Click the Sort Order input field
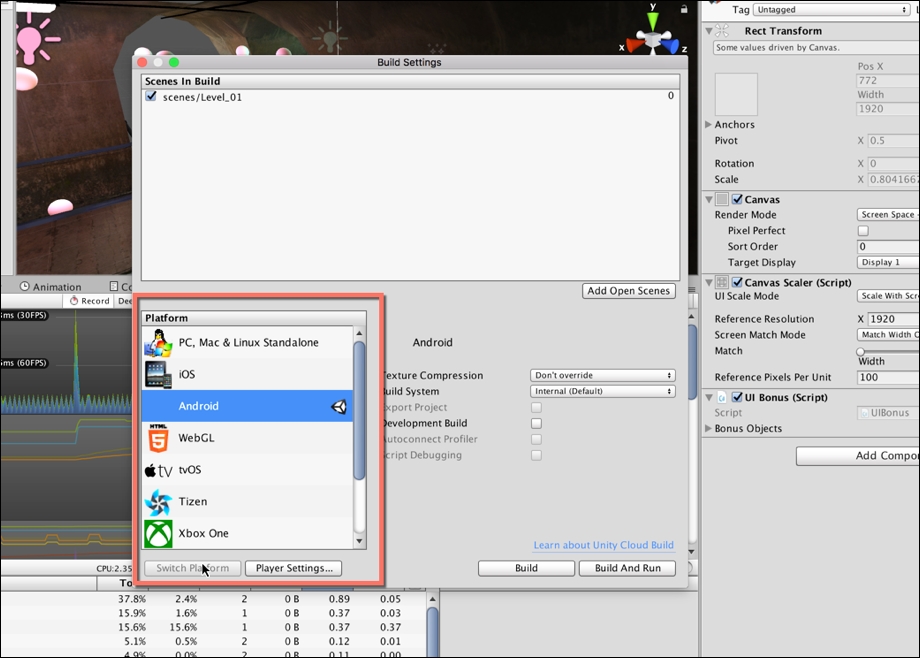 (888, 247)
